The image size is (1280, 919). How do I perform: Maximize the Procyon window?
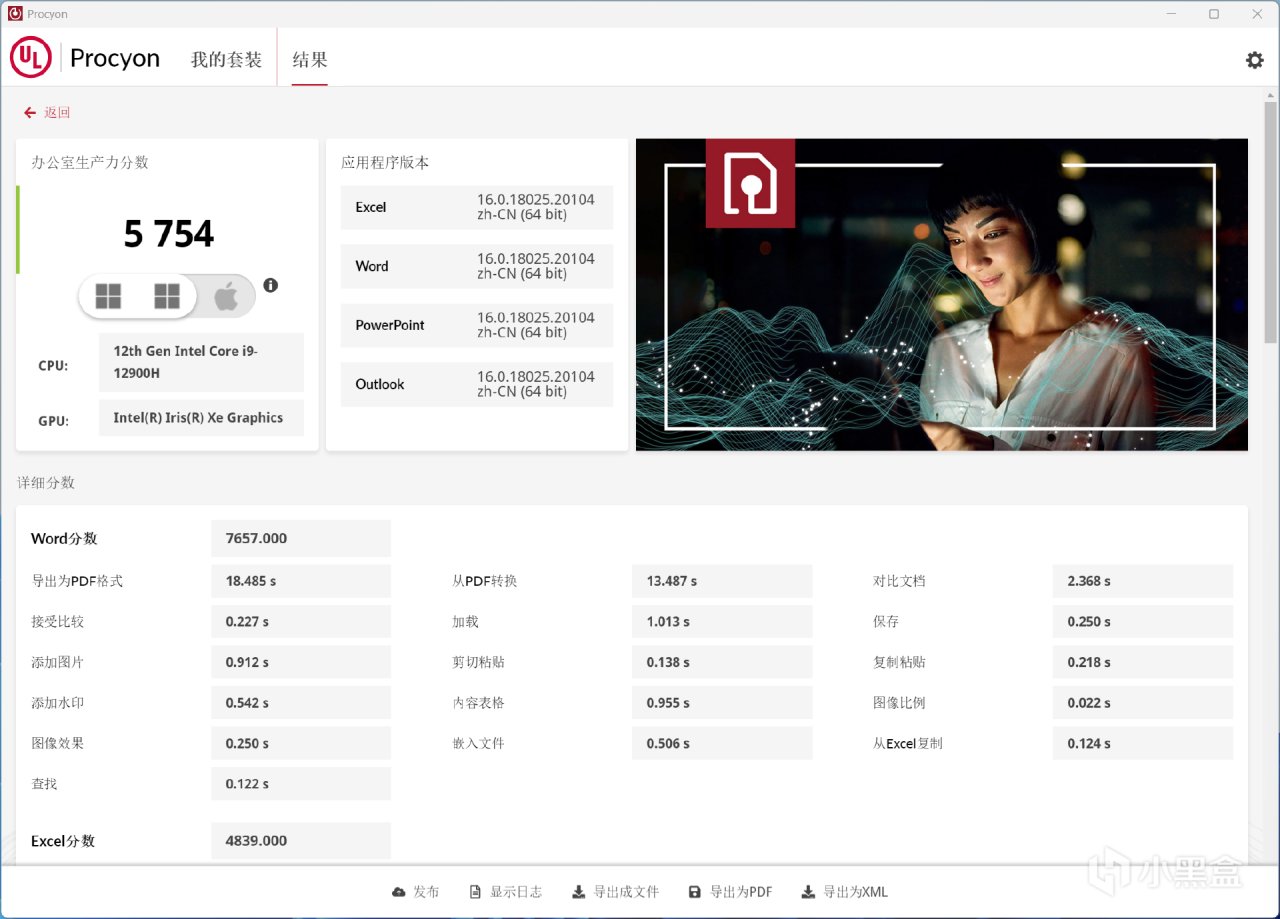(x=1214, y=14)
